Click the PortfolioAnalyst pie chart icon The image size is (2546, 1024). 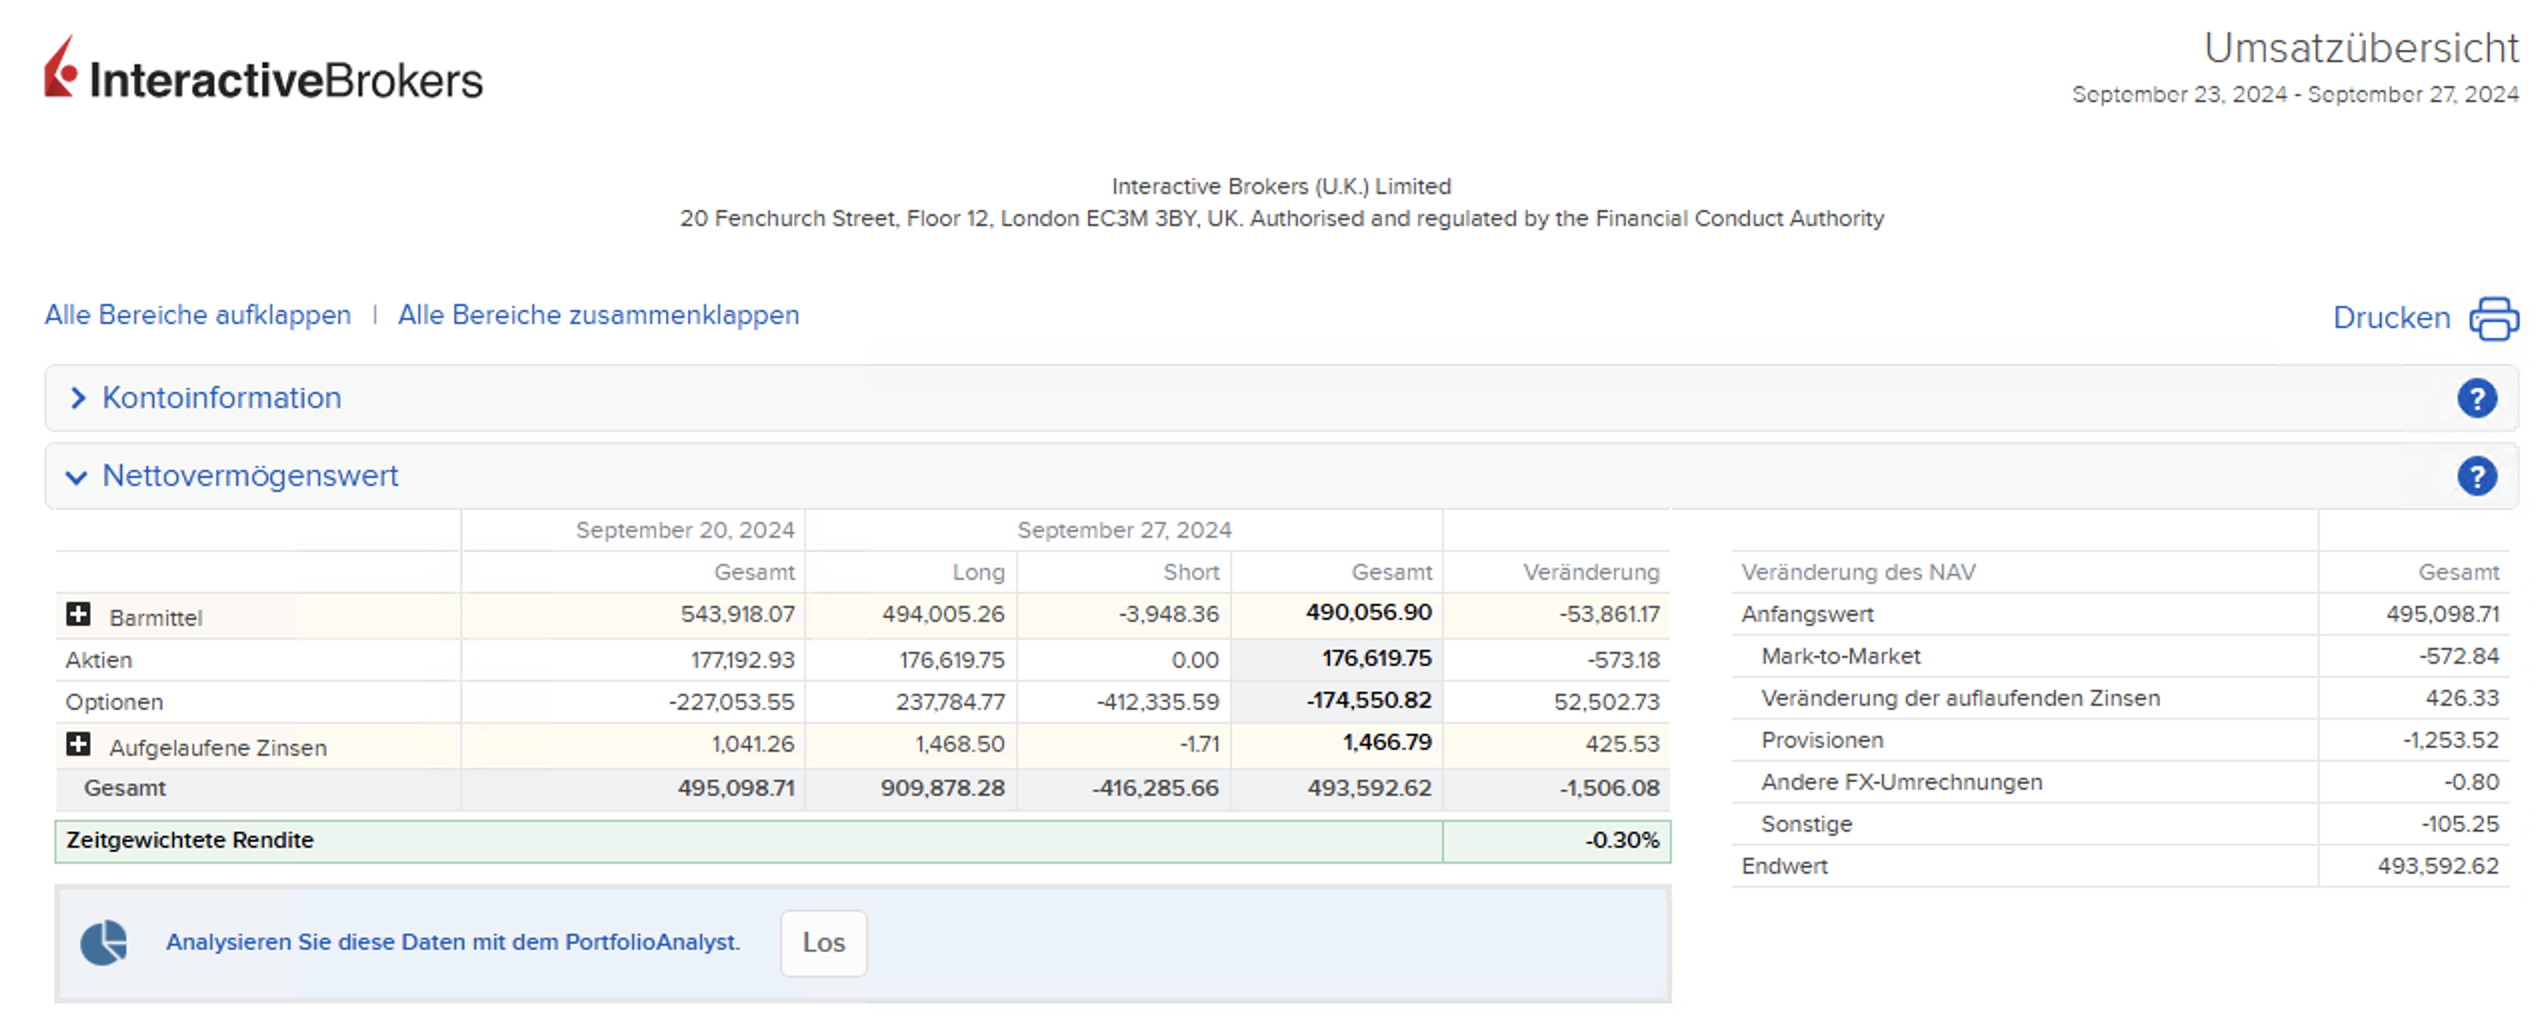click(x=104, y=943)
